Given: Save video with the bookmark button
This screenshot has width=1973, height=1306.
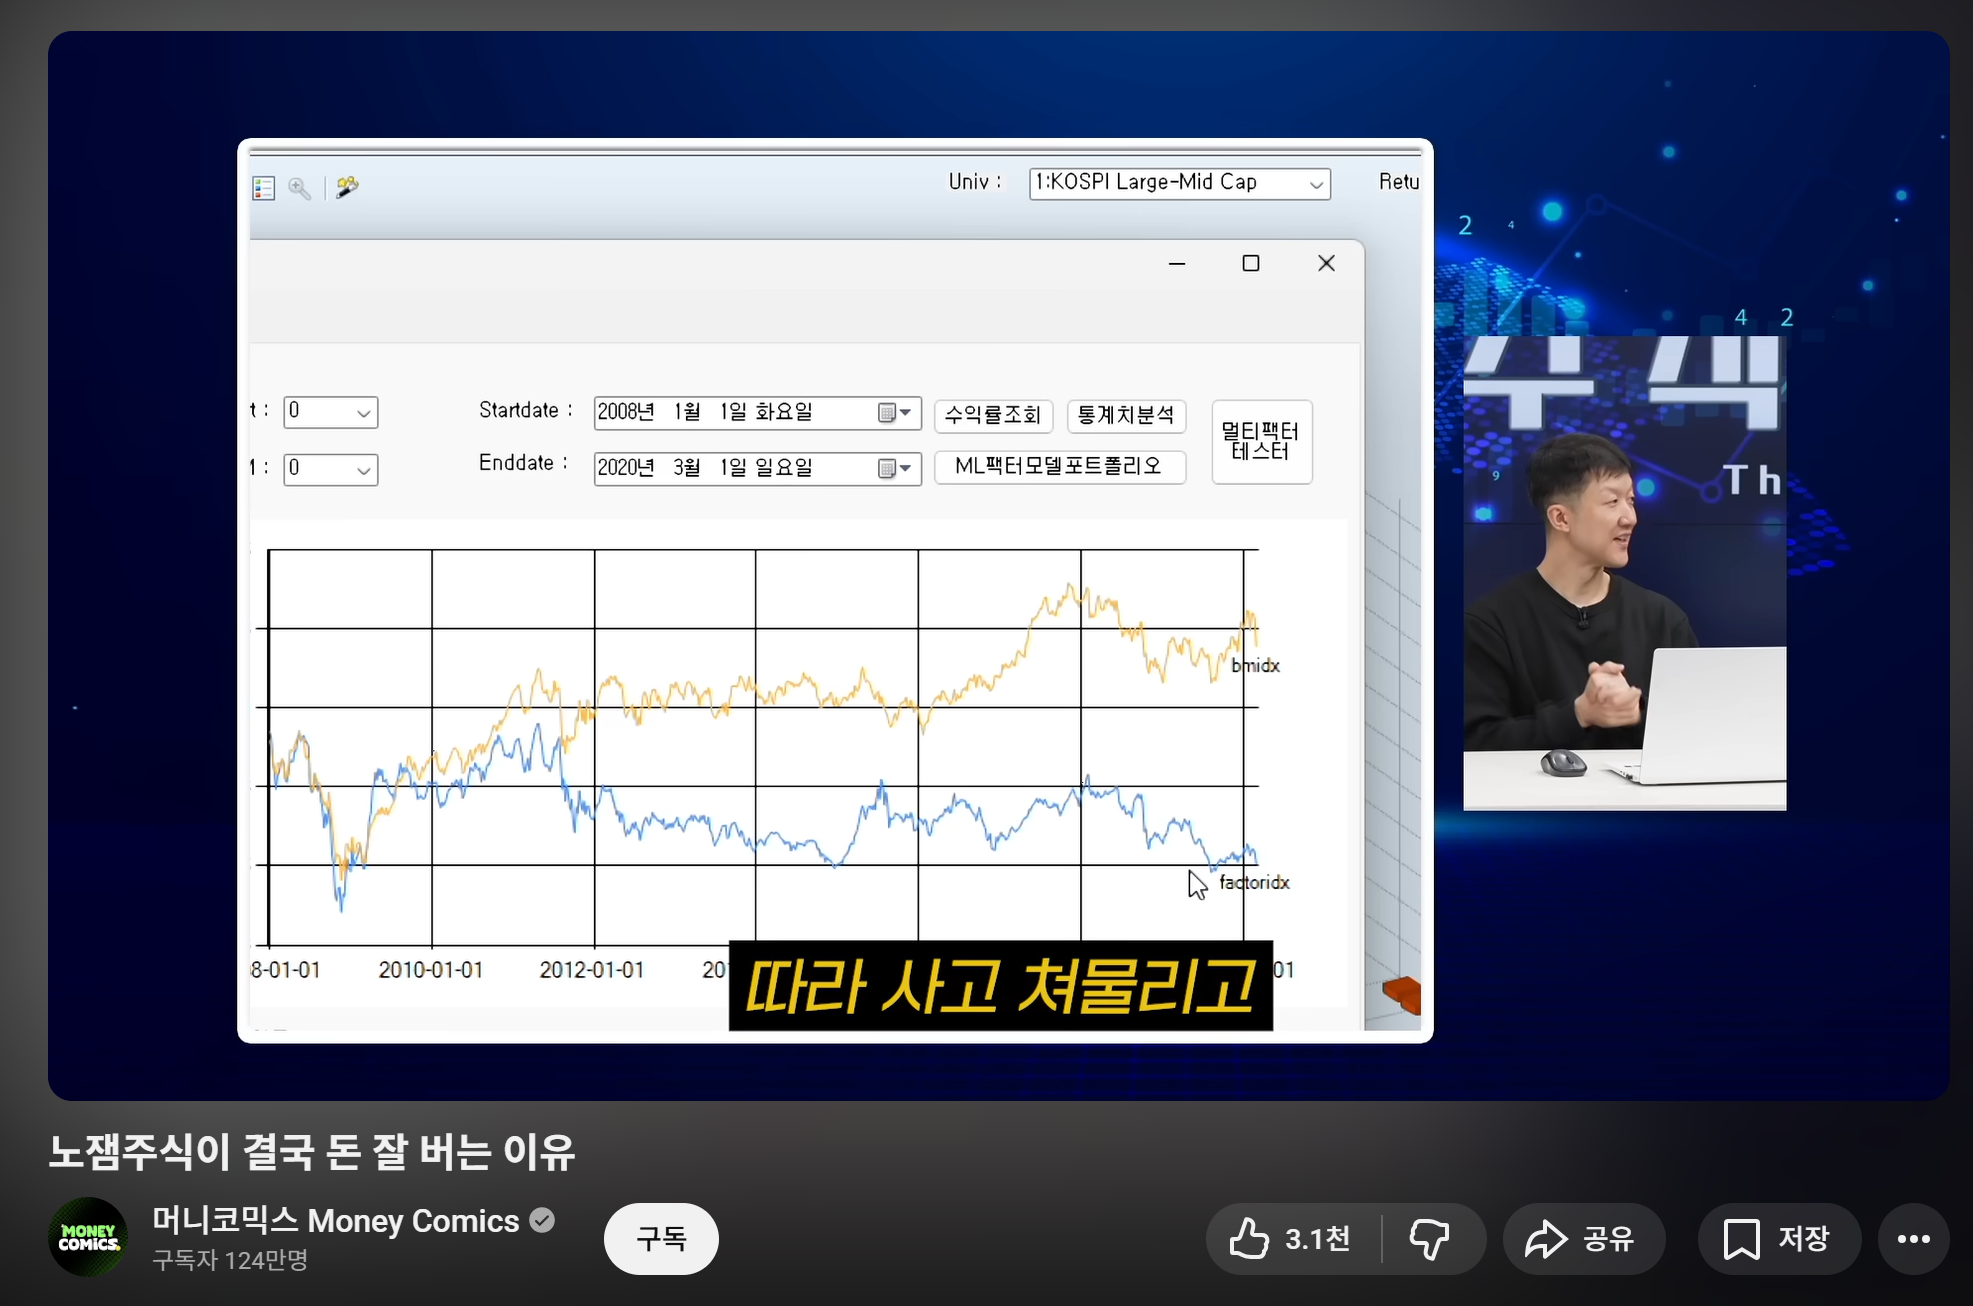Looking at the screenshot, I should 1778,1239.
